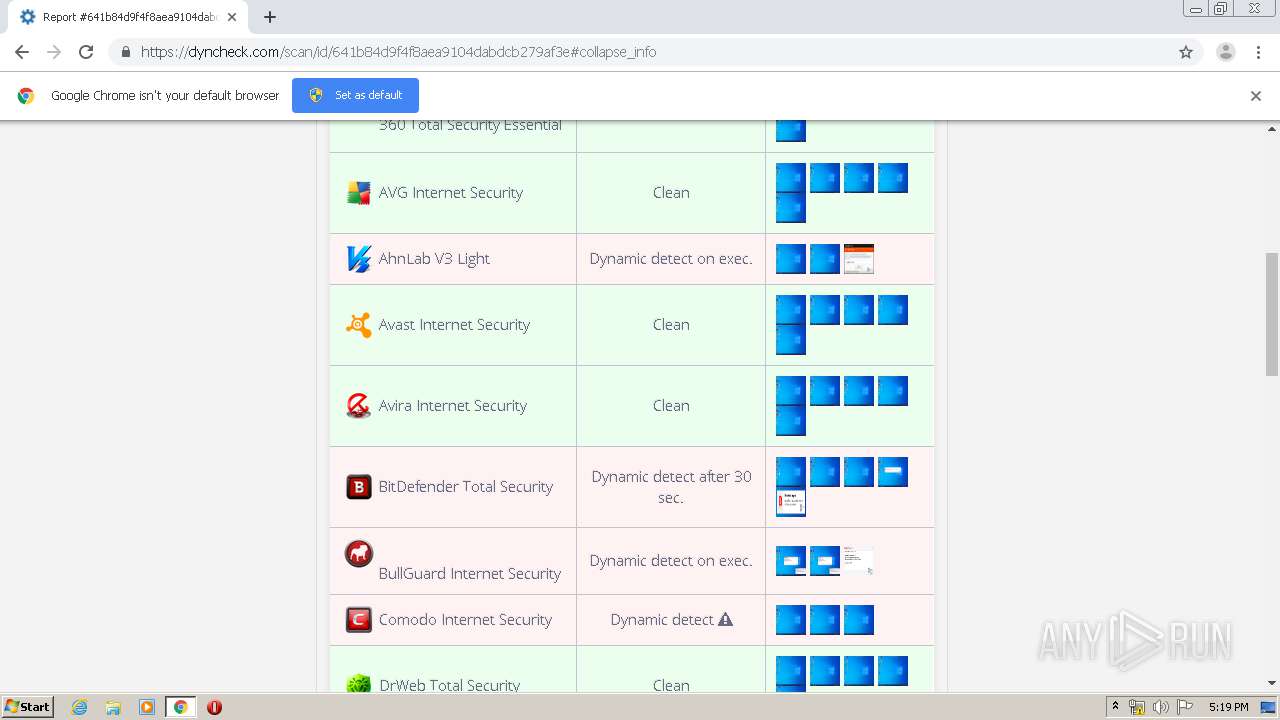Screen dimensions: 1280x720
Task: Open BitDefender alert screenshot thumbnail on second row
Action: (791, 502)
